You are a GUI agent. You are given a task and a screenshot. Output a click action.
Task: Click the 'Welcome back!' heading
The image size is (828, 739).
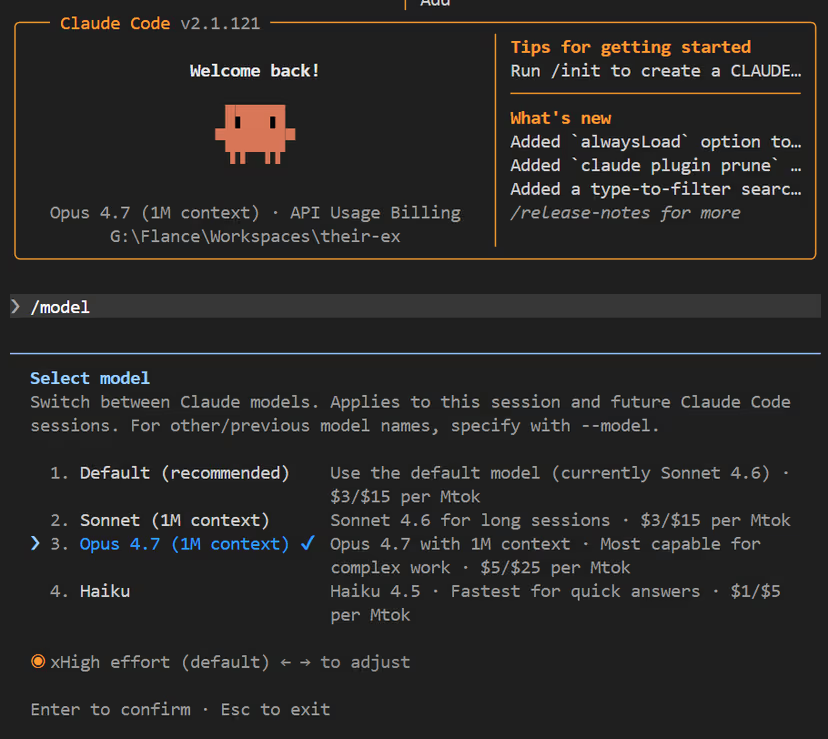[x=255, y=71]
